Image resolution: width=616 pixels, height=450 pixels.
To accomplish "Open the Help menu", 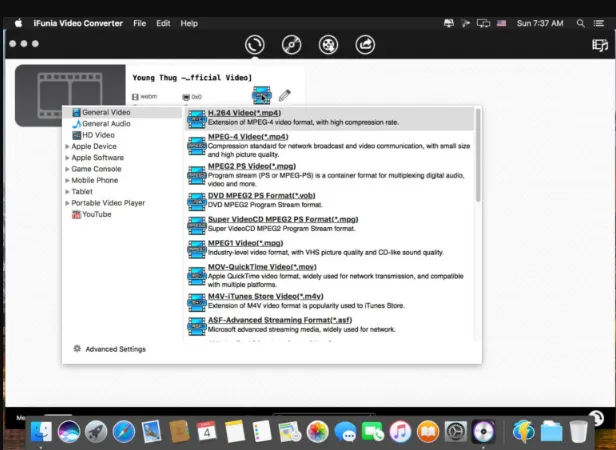I will (x=189, y=23).
